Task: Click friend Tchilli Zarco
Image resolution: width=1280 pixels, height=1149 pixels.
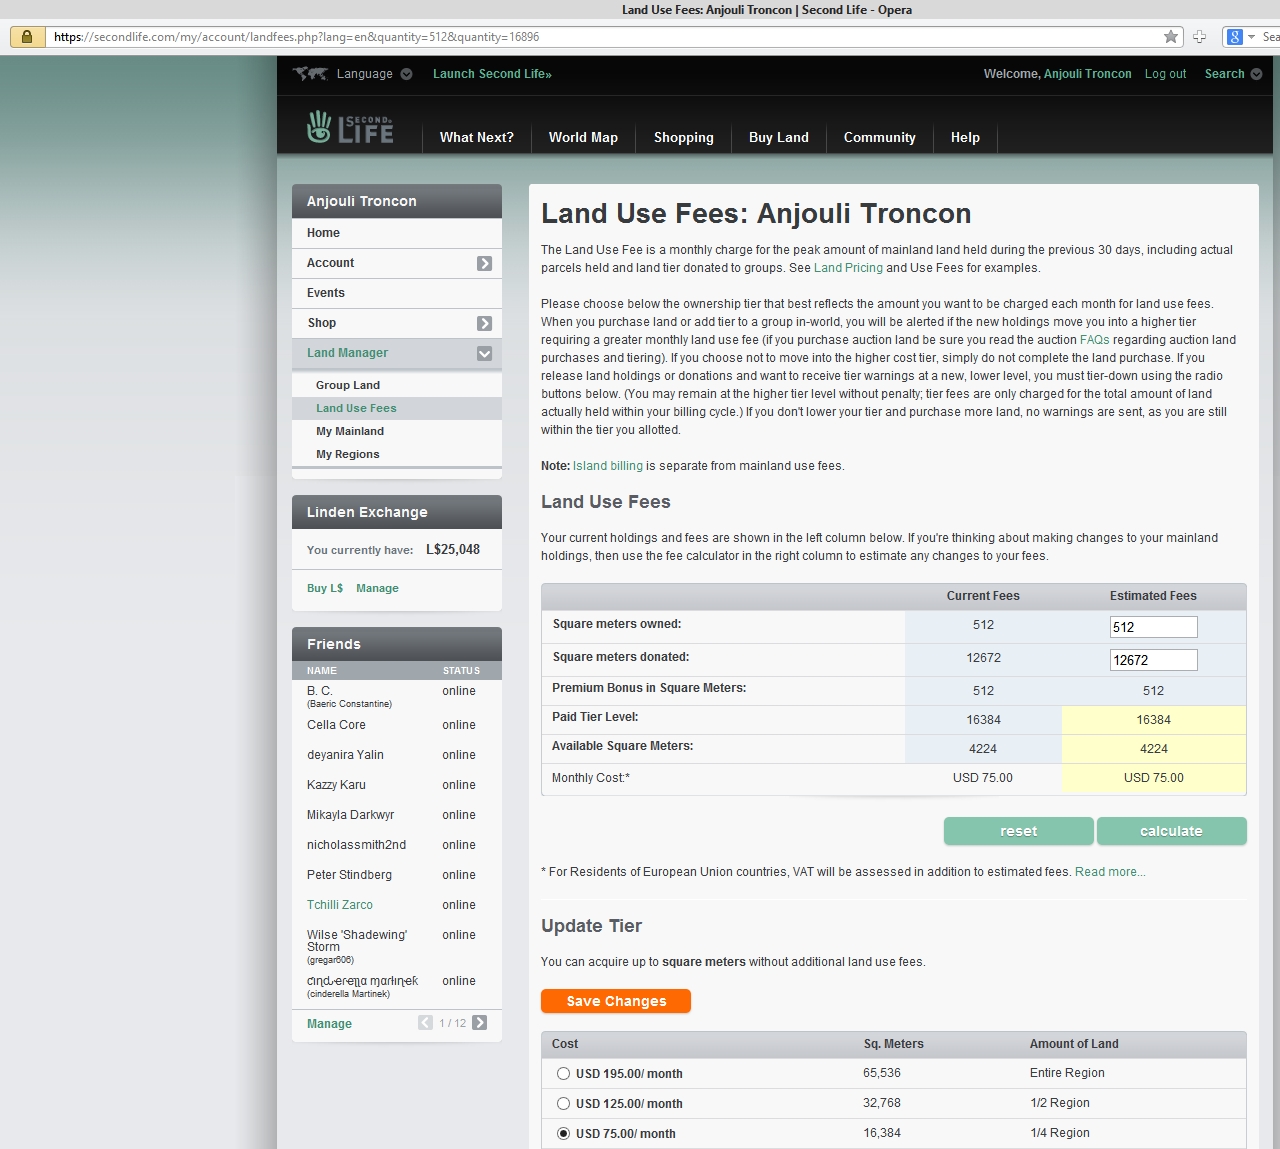Action: coord(340,905)
